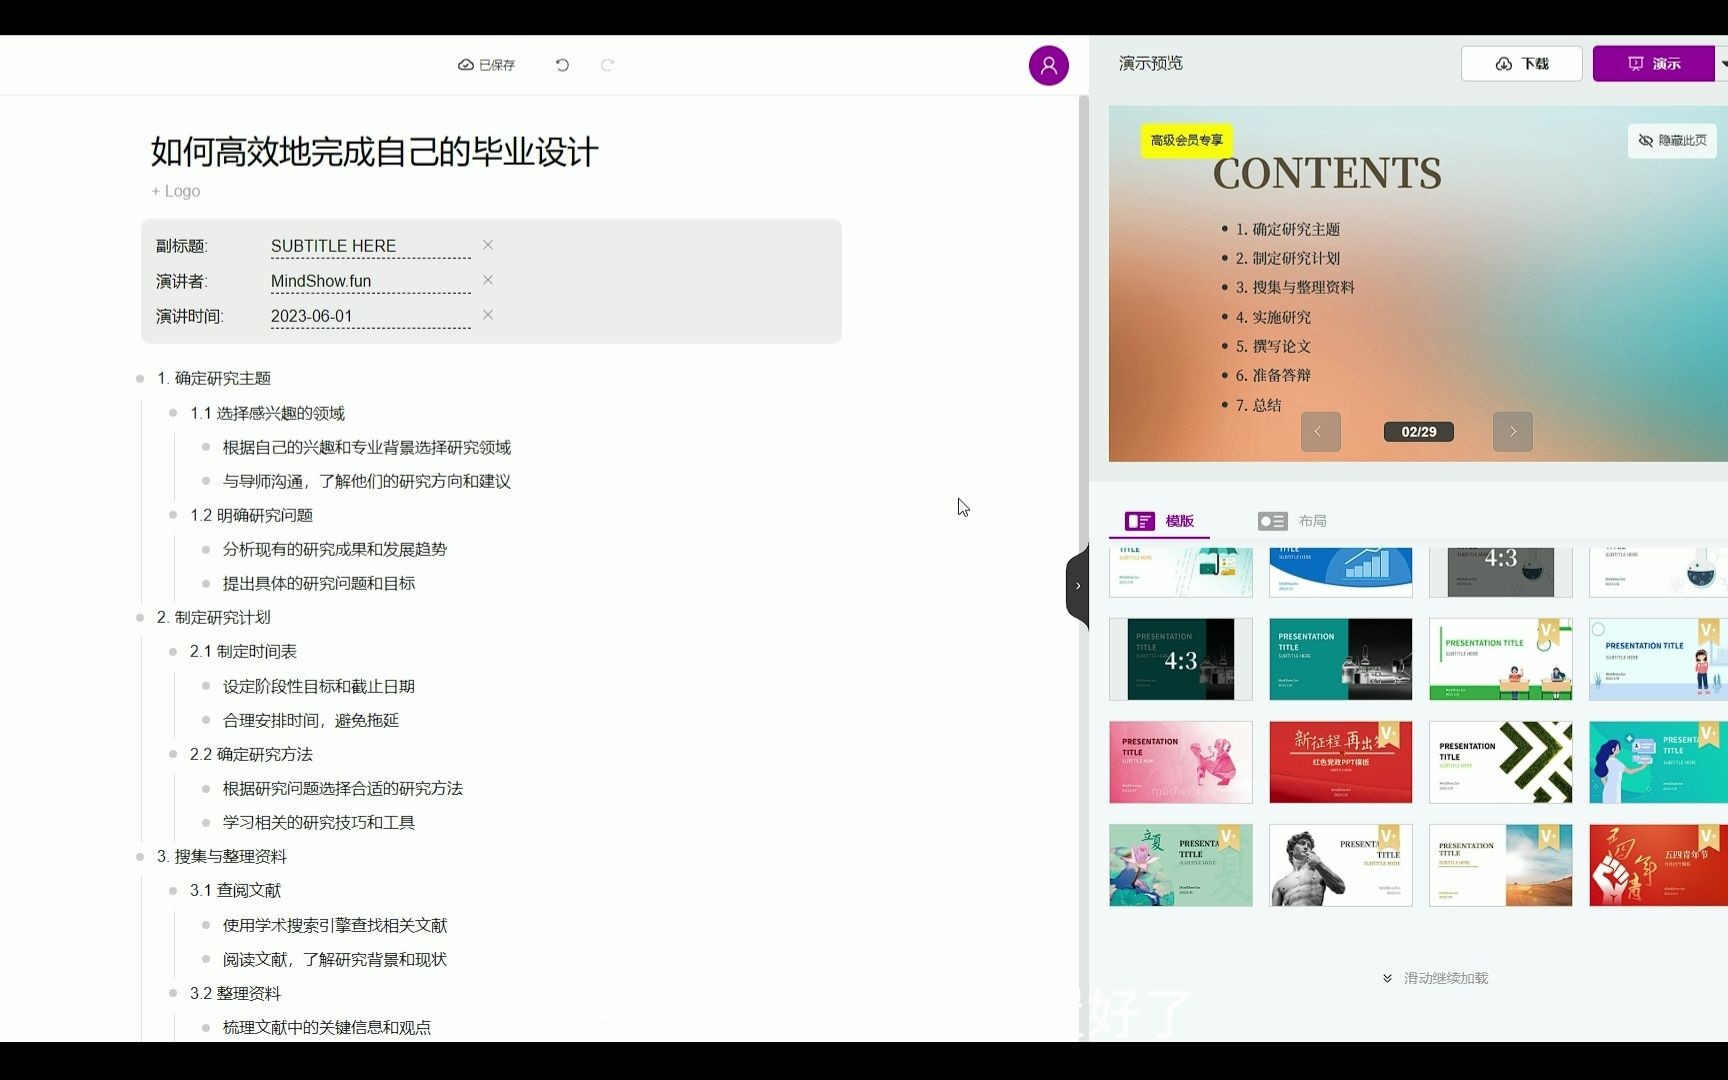The height and width of the screenshot is (1080, 1728).
Task: Switch to the 布局 tab
Action: (x=1292, y=521)
